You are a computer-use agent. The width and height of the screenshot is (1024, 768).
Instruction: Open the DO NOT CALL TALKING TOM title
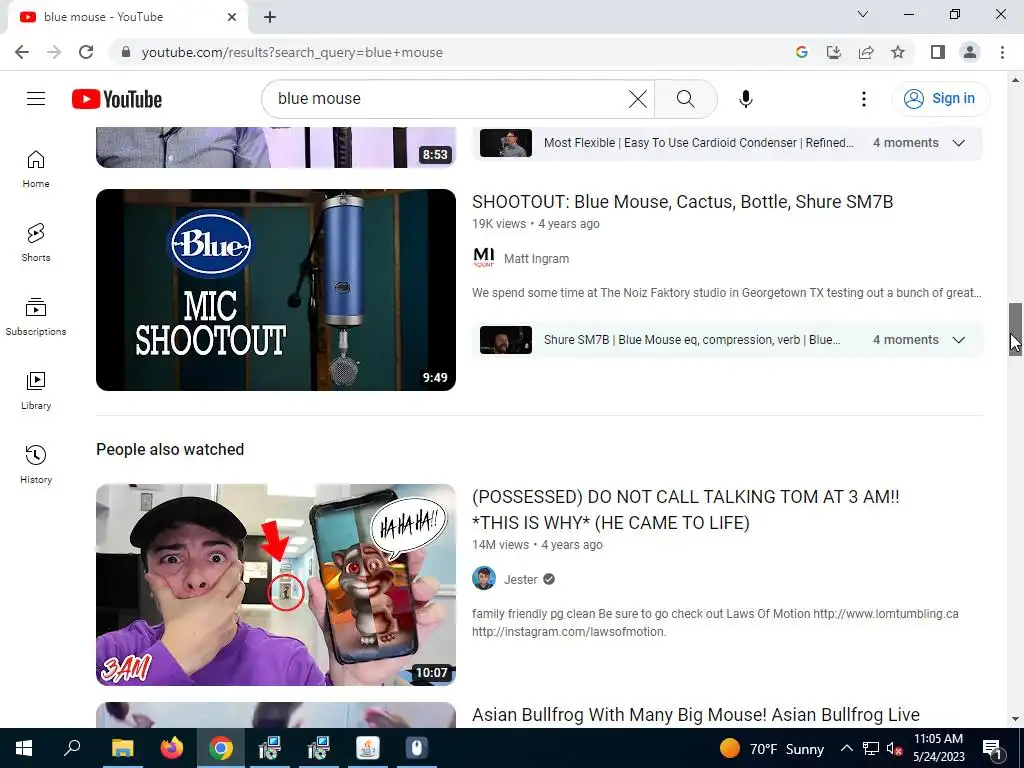coord(686,509)
